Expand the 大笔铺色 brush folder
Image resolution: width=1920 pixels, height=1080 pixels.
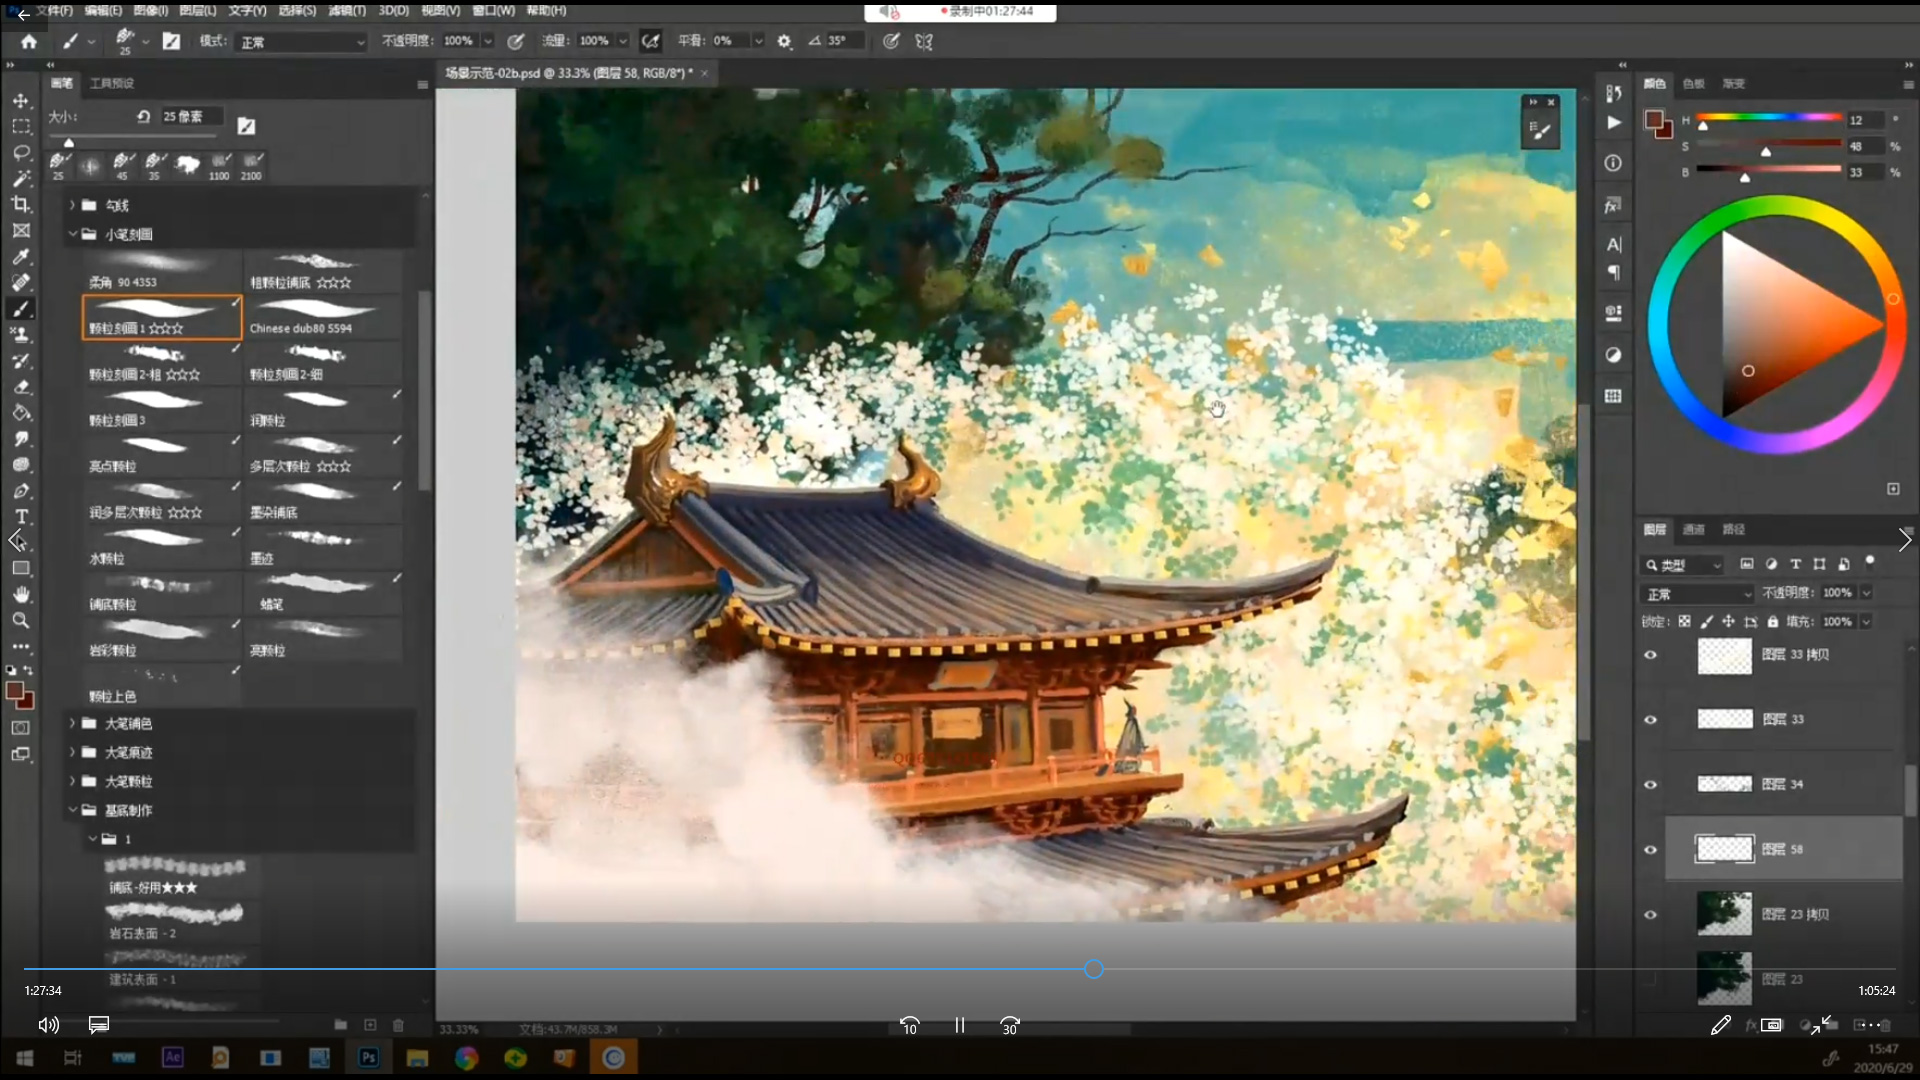click(72, 723)
